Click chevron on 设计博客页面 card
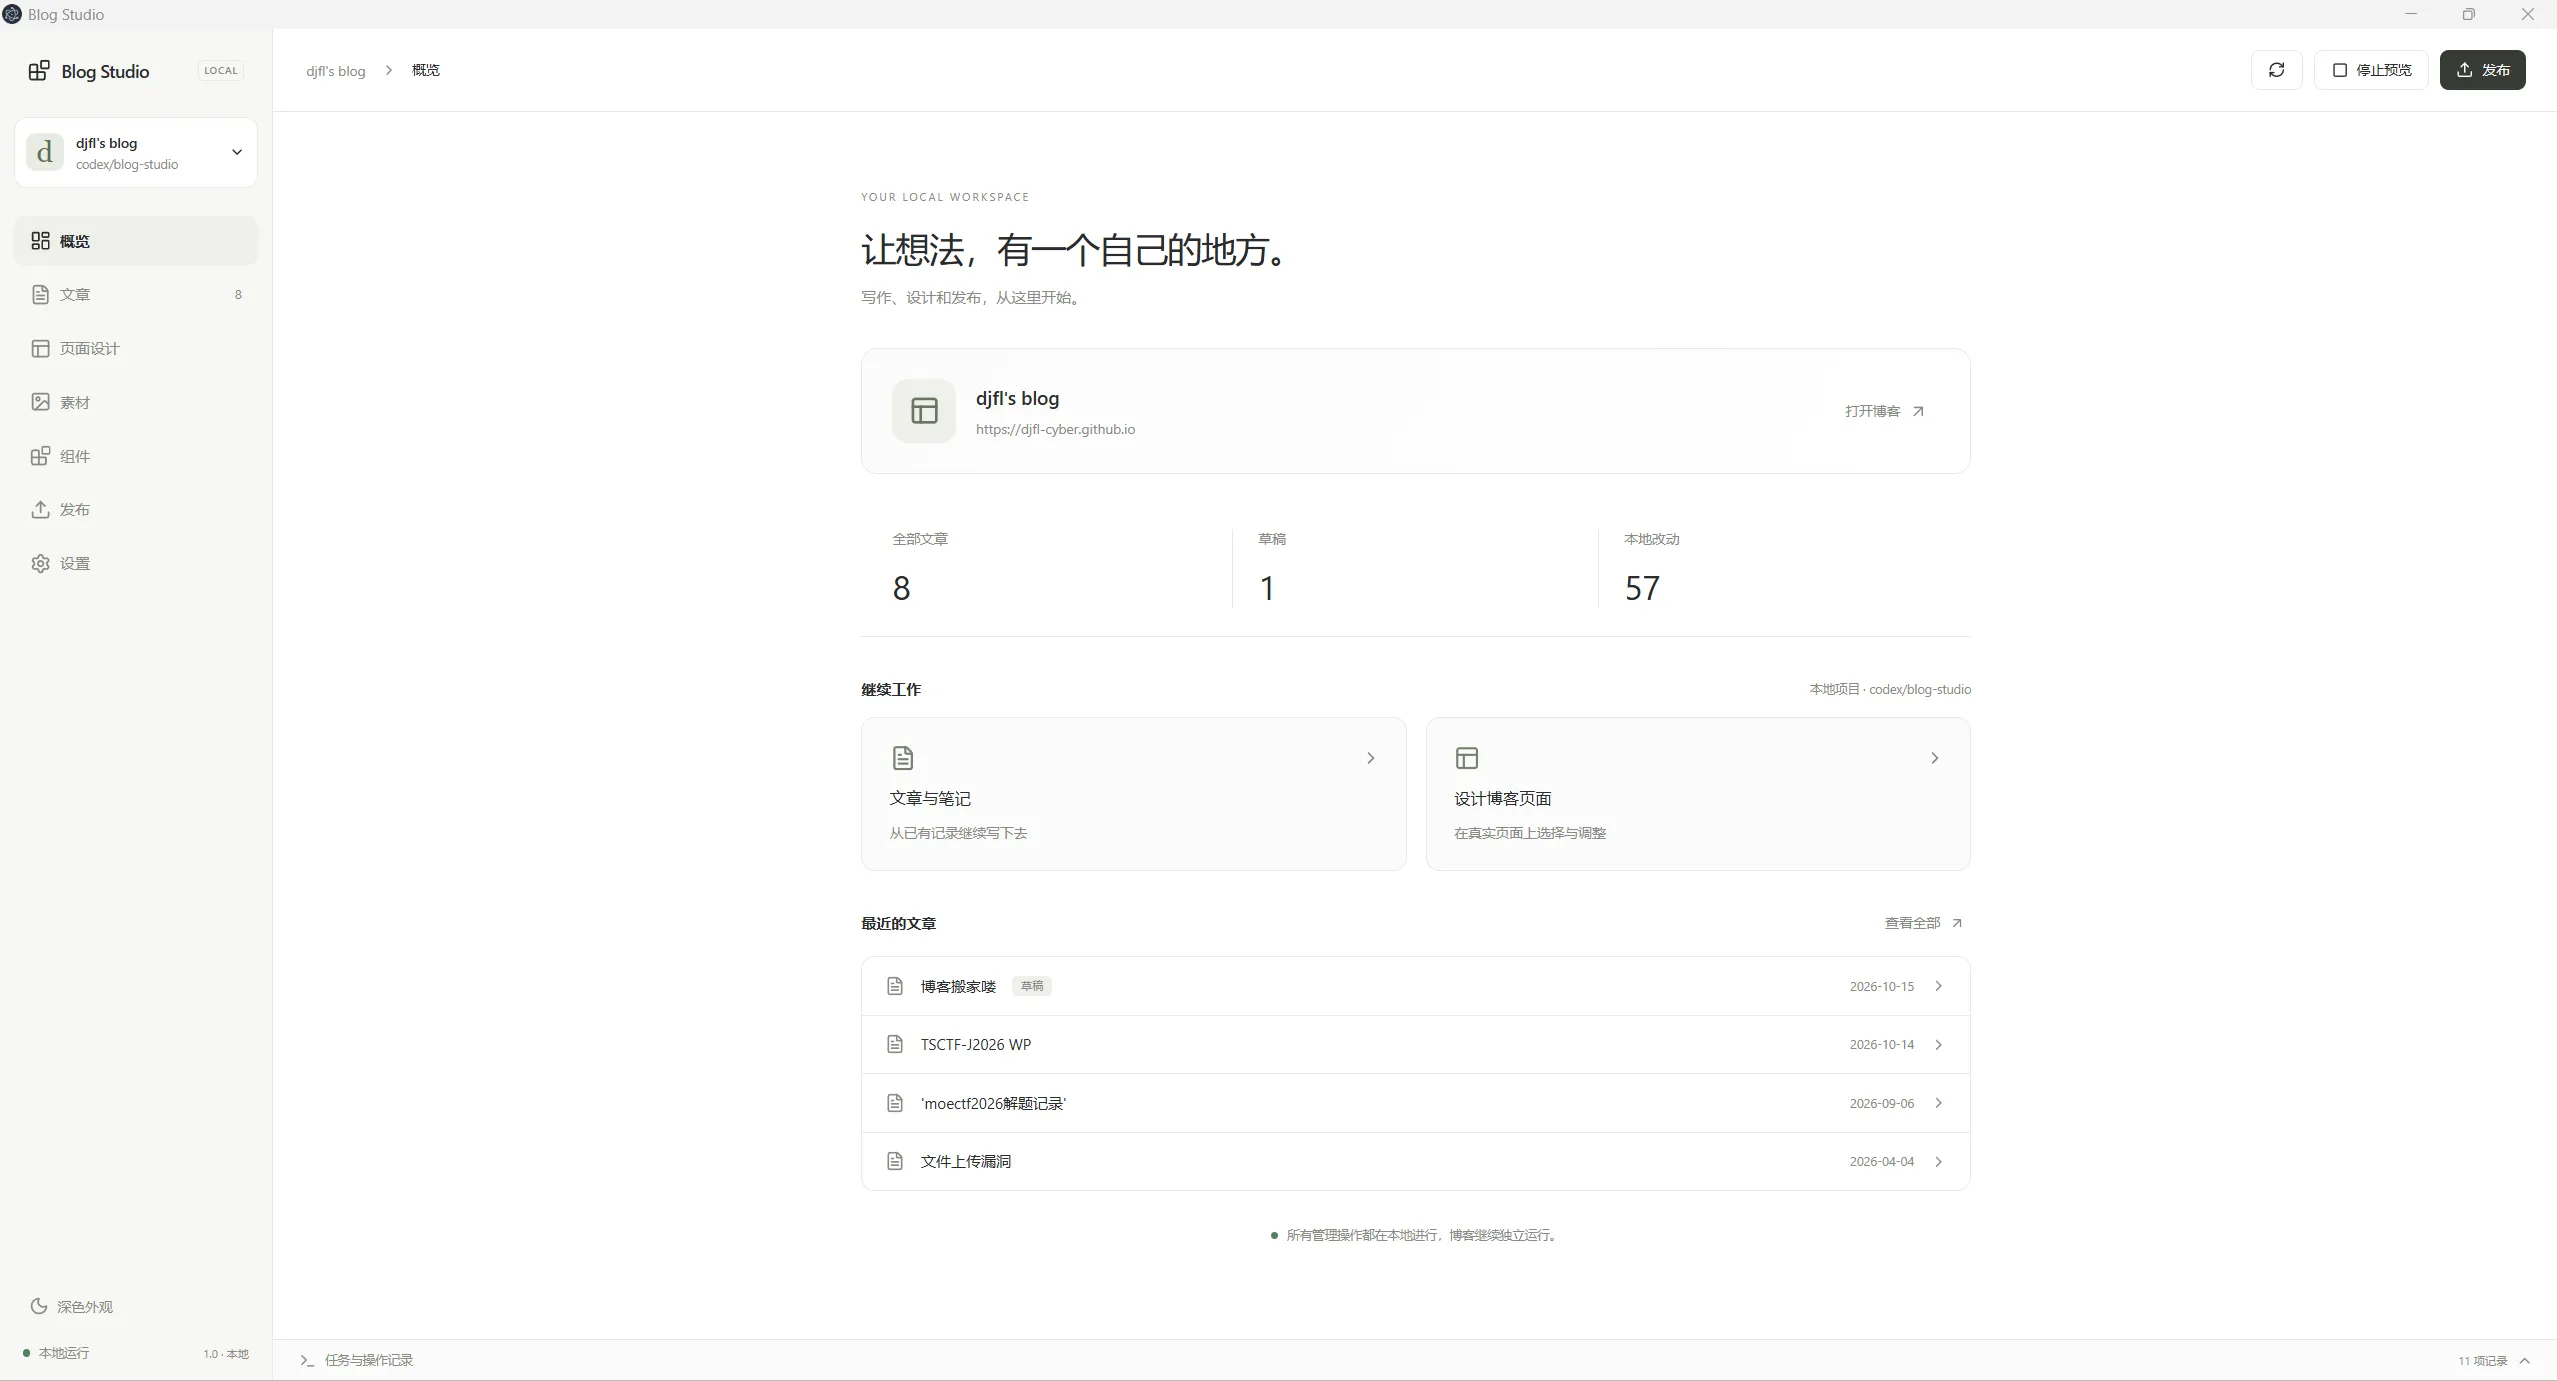The width and height of the screenshot is (2557, 1381). click(x=1934, y=758)
